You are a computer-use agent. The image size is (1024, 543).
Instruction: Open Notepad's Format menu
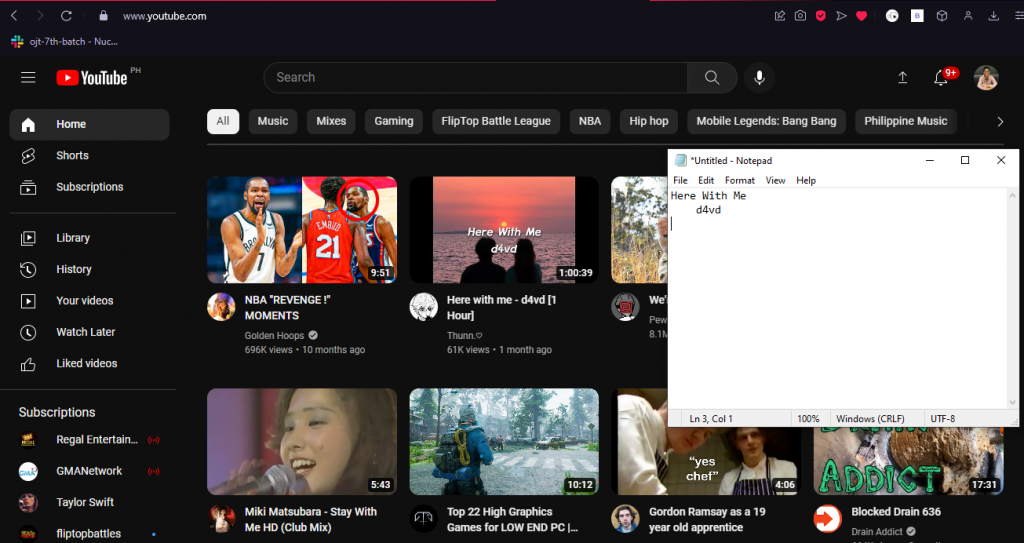tap(740, 180)
